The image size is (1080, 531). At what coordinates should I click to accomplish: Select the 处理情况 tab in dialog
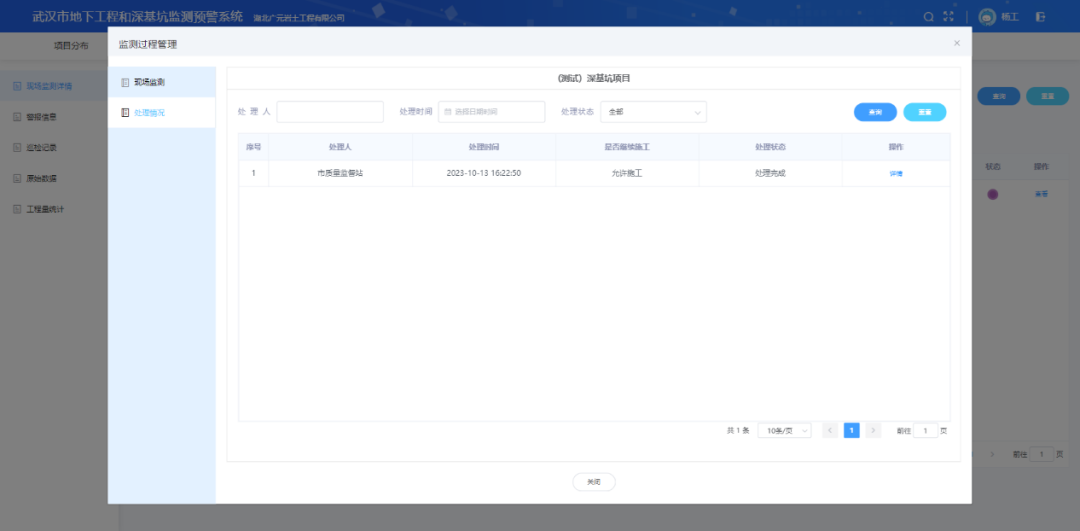pyautogui.click(x=150, y=113)
